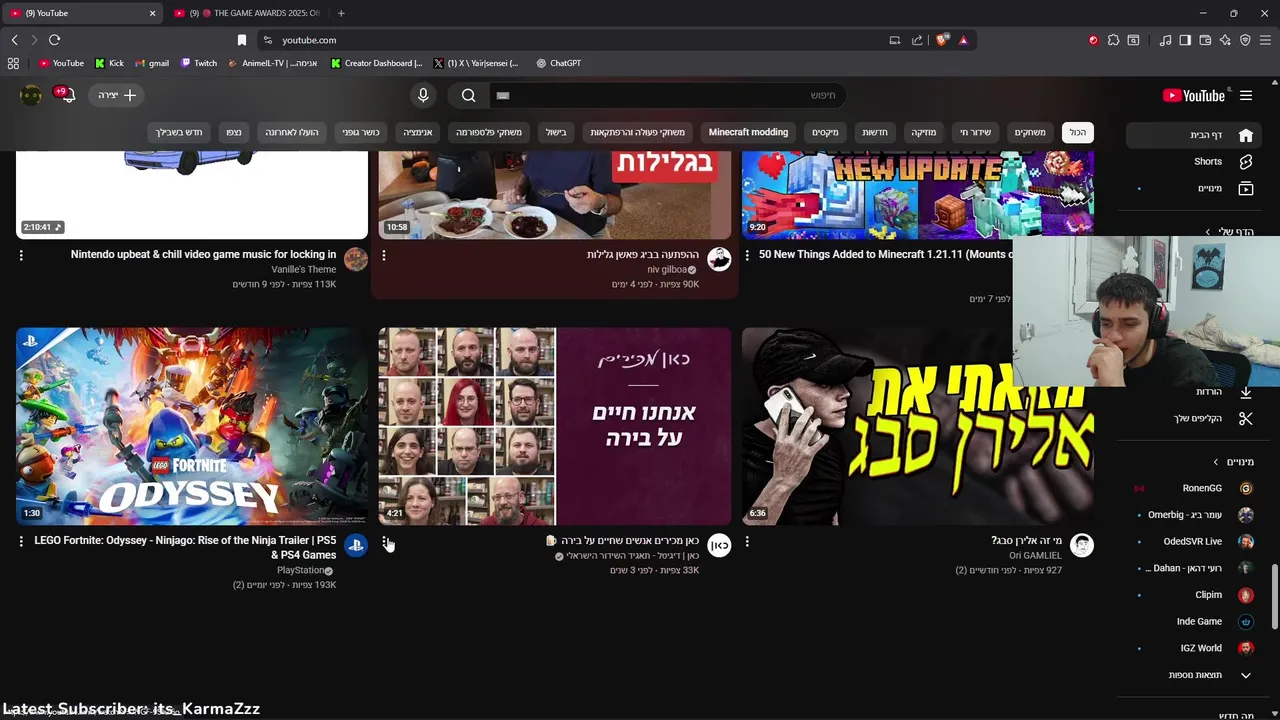Select the חדשות filter chip
The image size is (1280, 720).
(x=875, y=132)
